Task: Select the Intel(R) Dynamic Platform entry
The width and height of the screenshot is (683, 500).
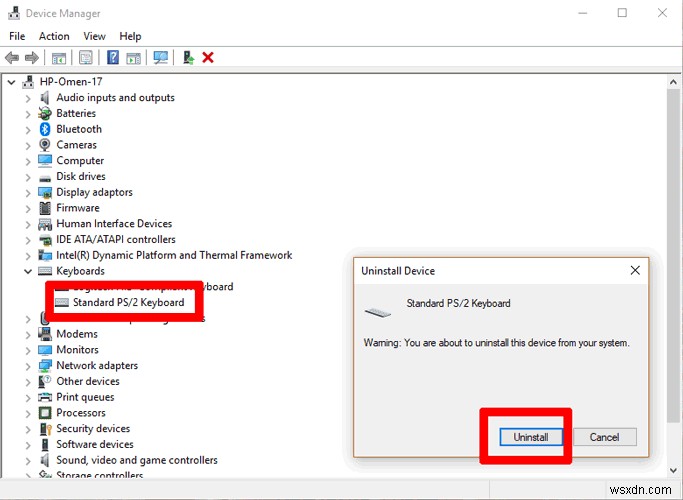Action: 174,255
